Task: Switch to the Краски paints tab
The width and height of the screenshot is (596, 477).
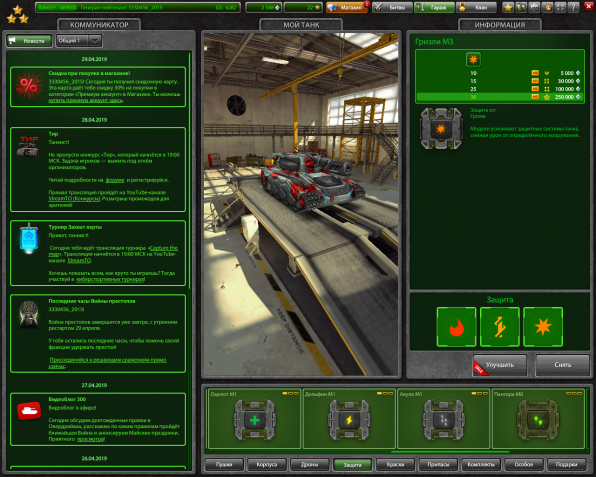Action: click(395, 464)
